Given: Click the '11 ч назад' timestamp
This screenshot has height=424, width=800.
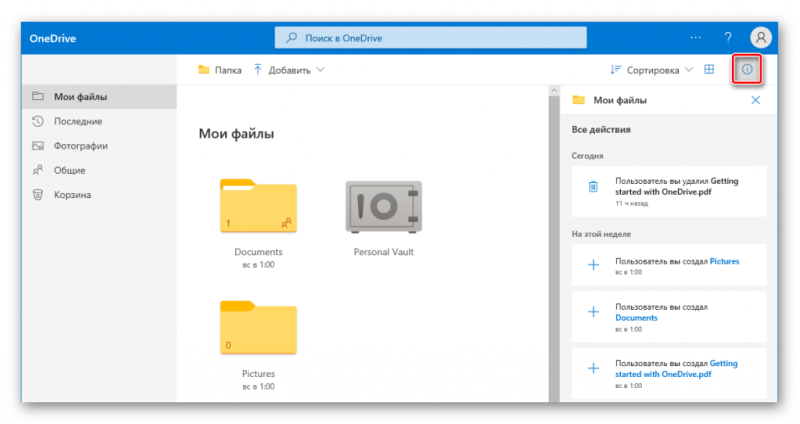Looking at the screenshot, I should (x=632, y=203).
